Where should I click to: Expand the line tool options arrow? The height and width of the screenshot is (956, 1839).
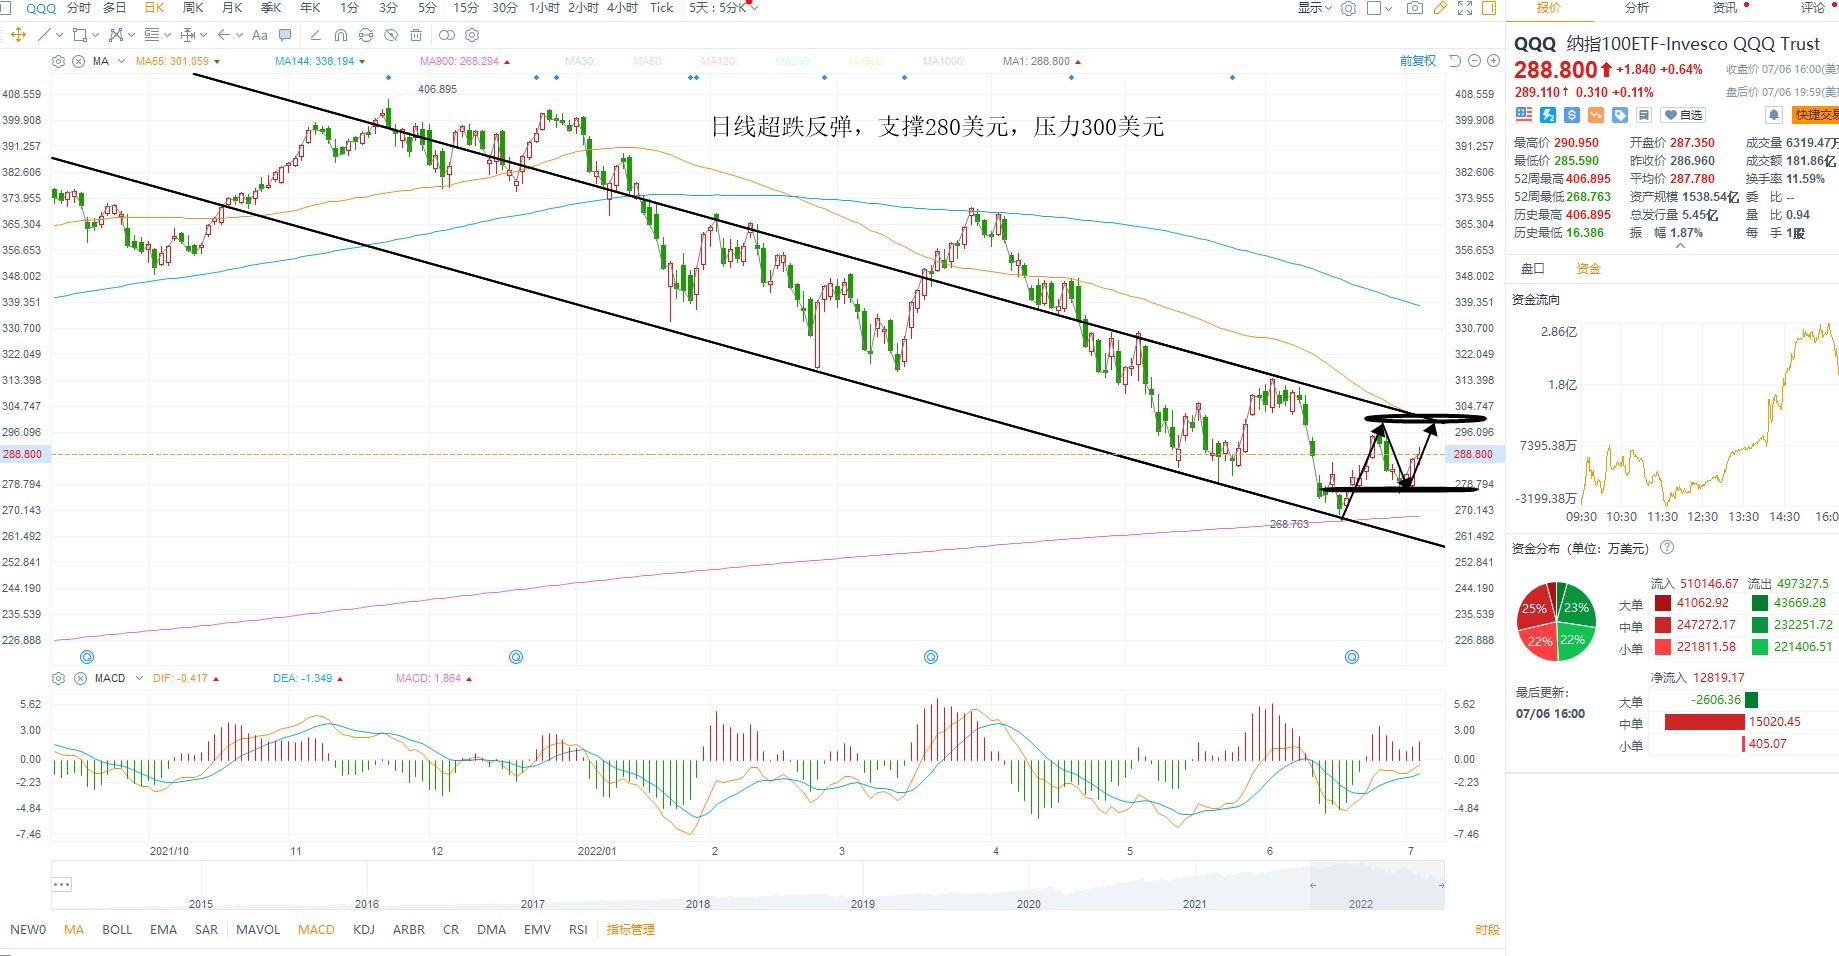(60, 35)
